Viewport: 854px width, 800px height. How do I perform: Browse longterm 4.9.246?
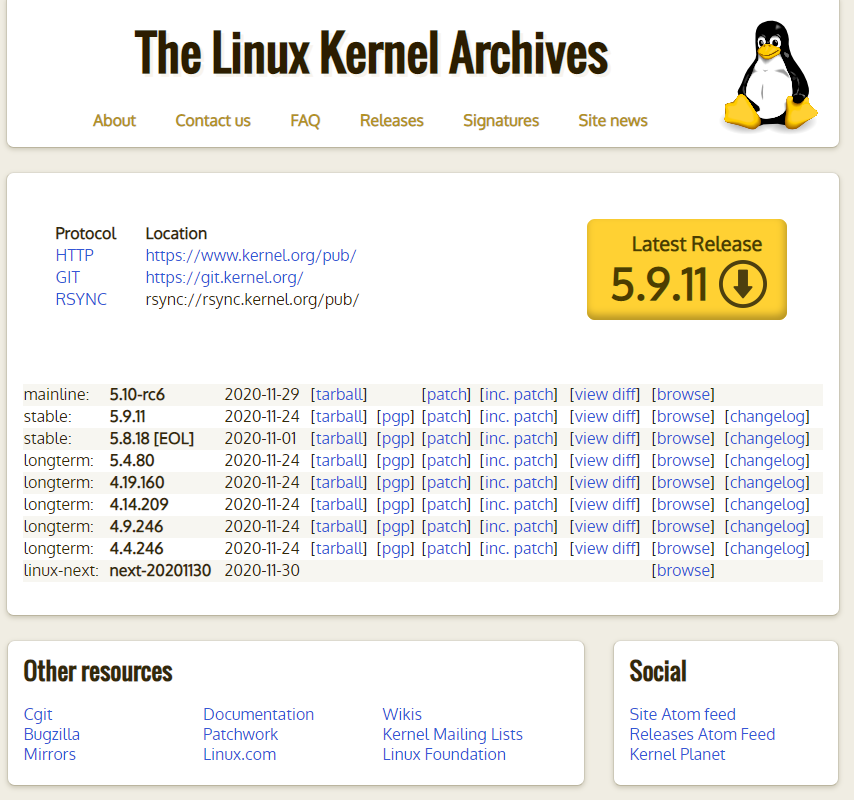point(683,527)
